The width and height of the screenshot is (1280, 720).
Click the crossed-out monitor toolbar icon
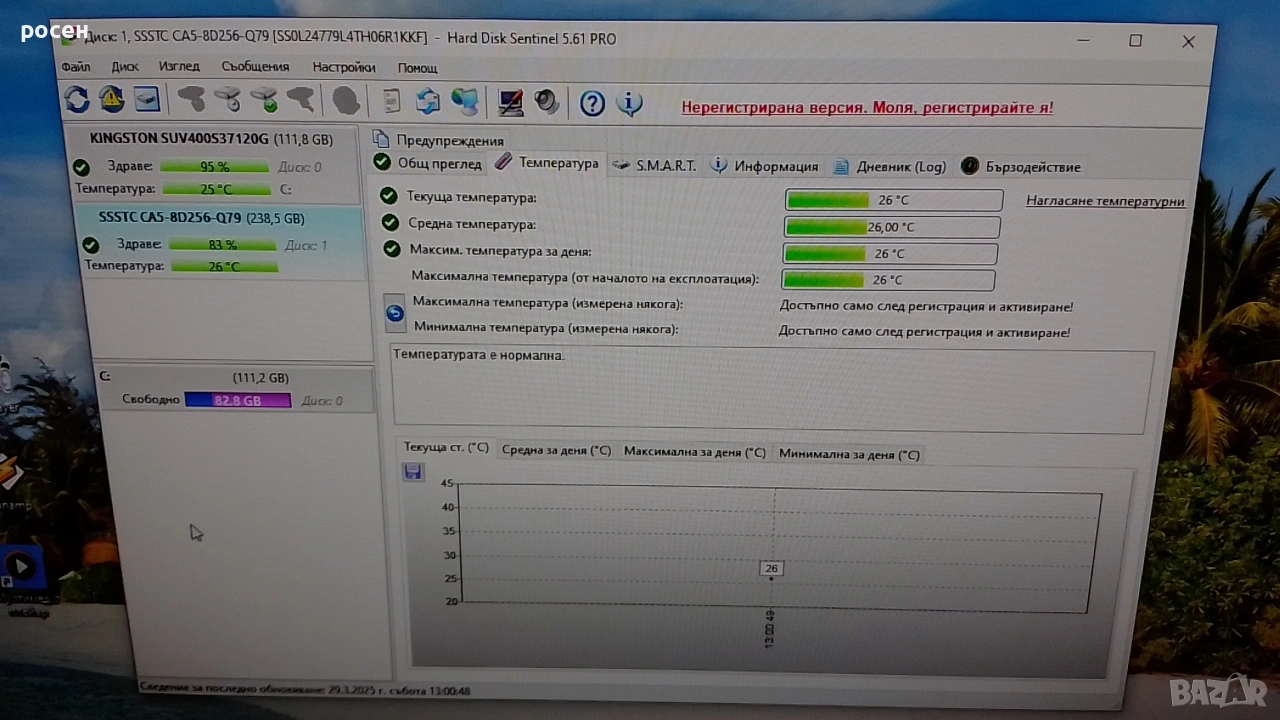pyautogui.click(x=511, y=102)
